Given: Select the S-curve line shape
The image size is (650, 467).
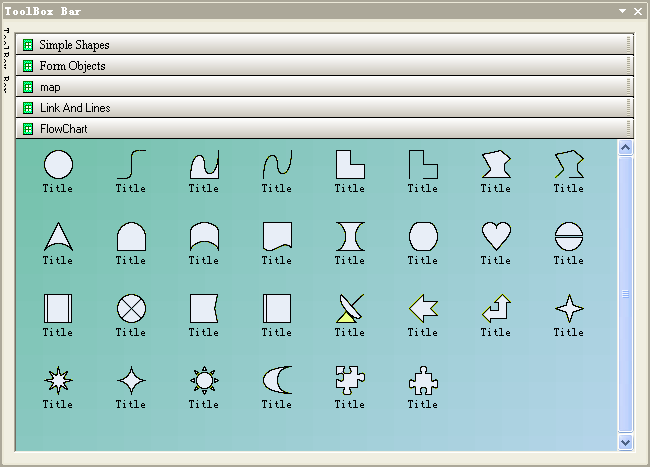Looking at the screenshot, I should (x=131, y=165).
